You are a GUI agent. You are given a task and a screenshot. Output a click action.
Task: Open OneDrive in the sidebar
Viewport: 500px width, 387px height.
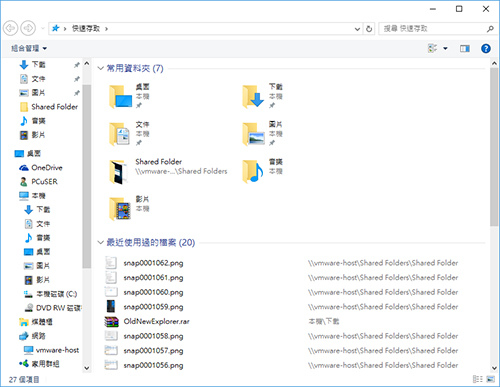coord(41,168)
